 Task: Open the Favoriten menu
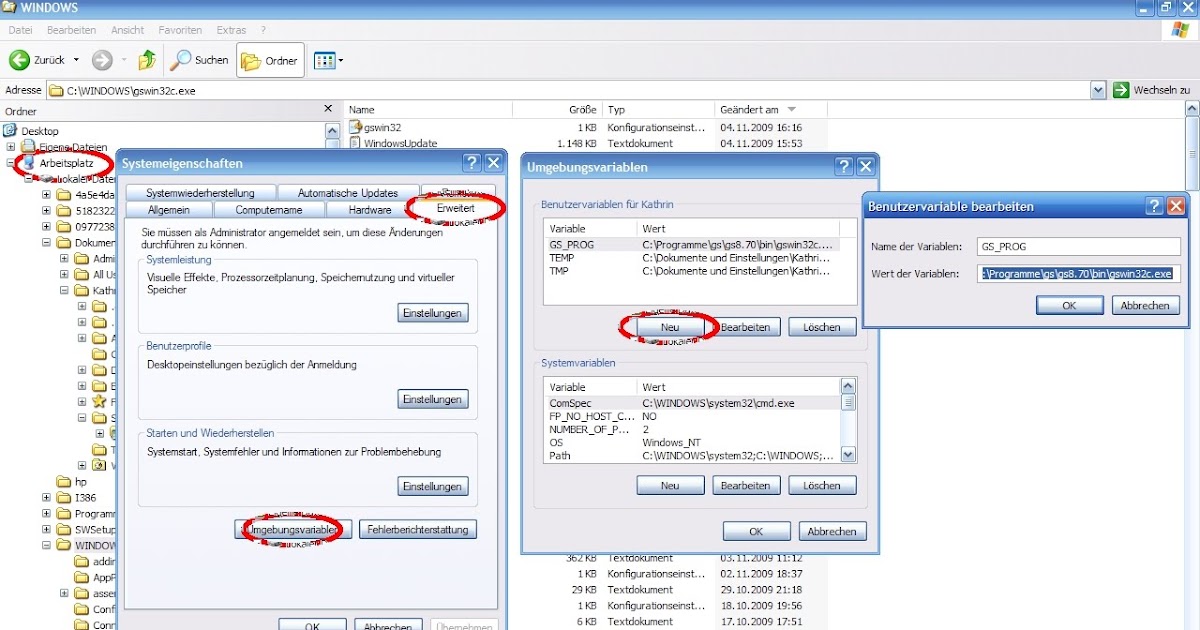[180, 30]
